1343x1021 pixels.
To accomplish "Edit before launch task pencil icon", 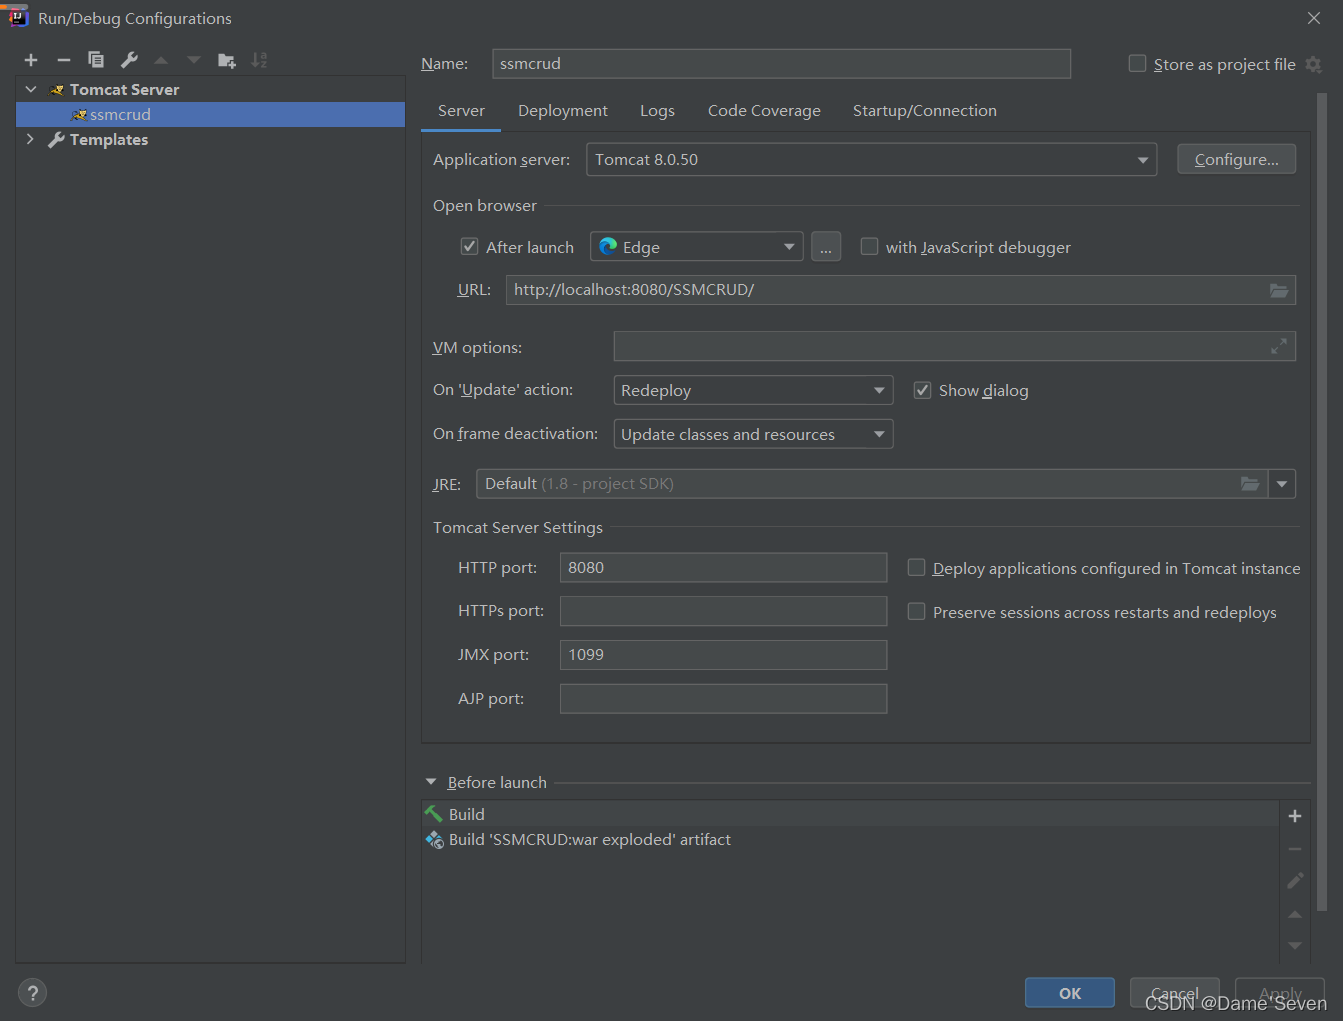I will (x=1295, y=881).
